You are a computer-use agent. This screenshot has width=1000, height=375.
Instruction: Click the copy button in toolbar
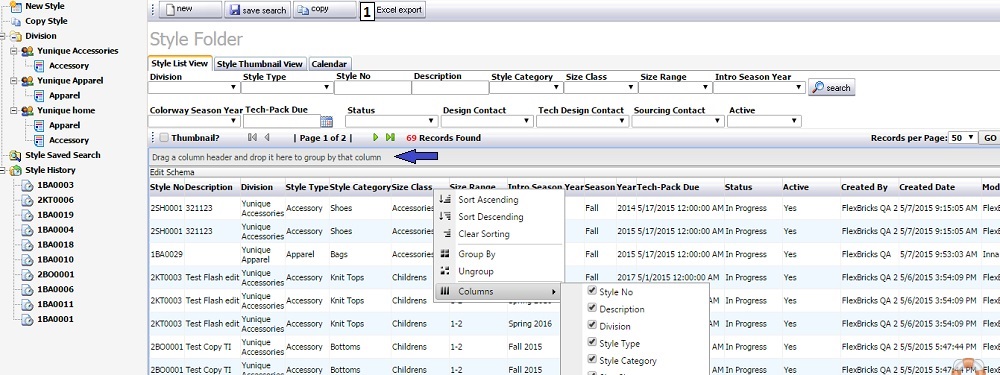tap(325, 10)
